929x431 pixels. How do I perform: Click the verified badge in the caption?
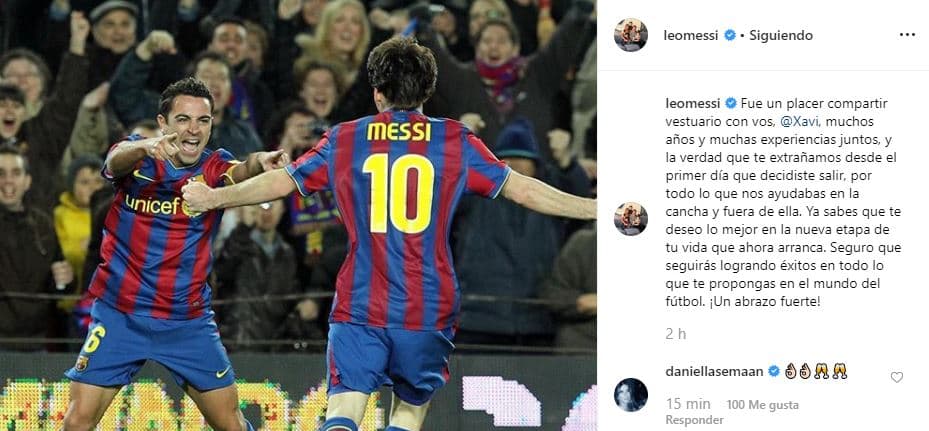(x=731, y=103)
